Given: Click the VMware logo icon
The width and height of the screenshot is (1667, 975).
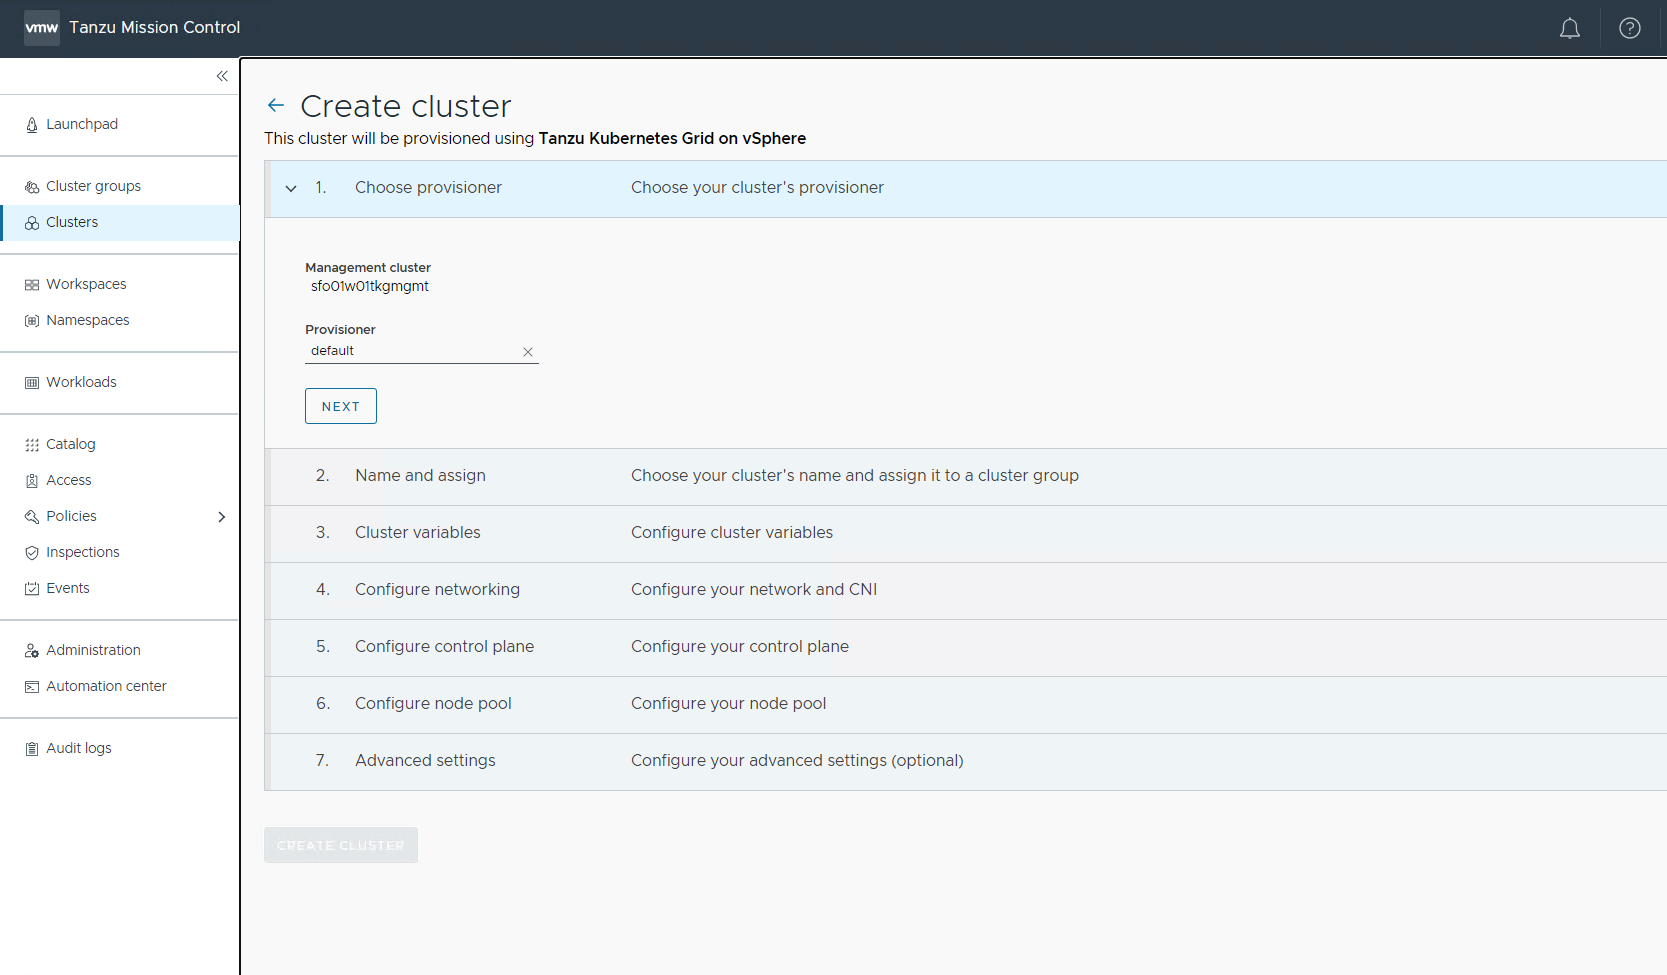Looking at the screenshot, I should (x=42, y=28).
